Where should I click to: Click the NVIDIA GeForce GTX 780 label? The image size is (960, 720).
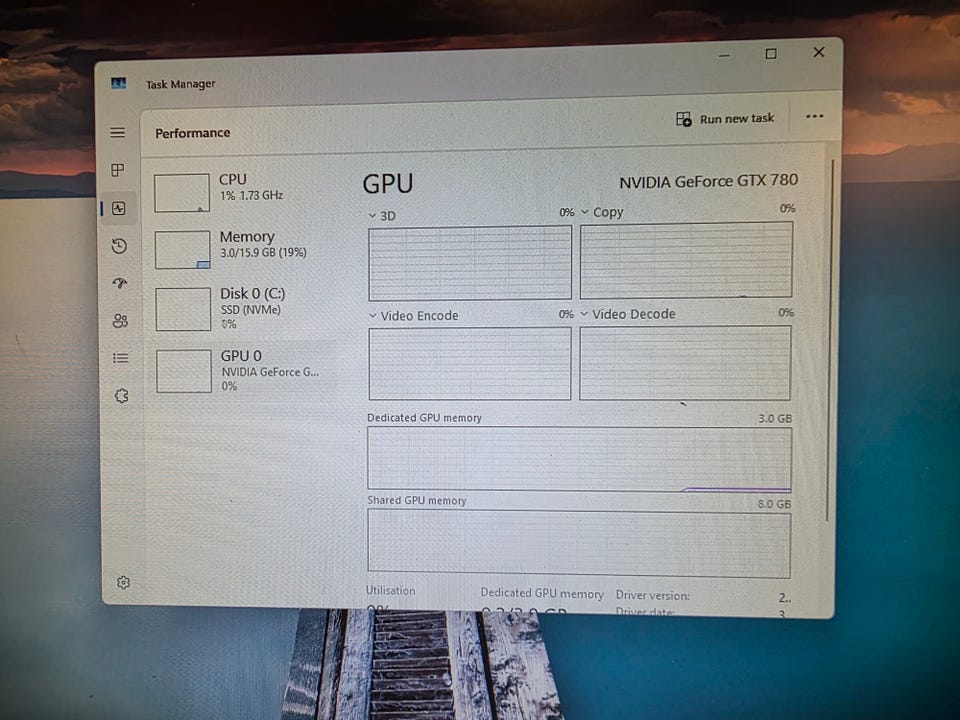[708, 181]
